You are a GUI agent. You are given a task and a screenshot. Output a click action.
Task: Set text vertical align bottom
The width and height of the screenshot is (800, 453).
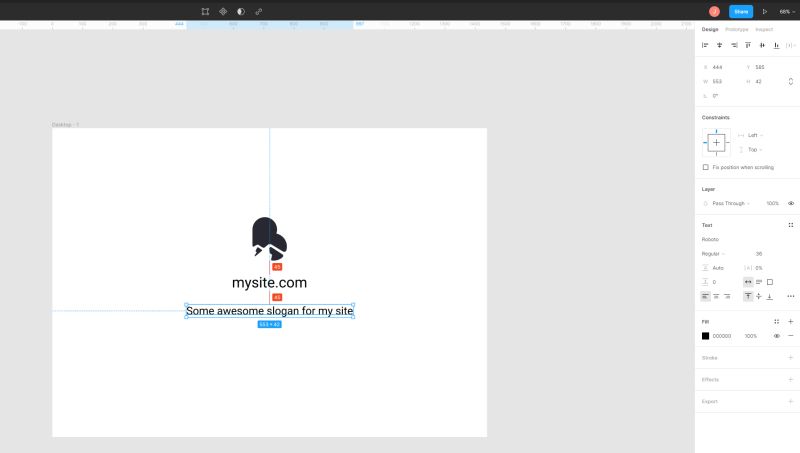pos(769,296)
